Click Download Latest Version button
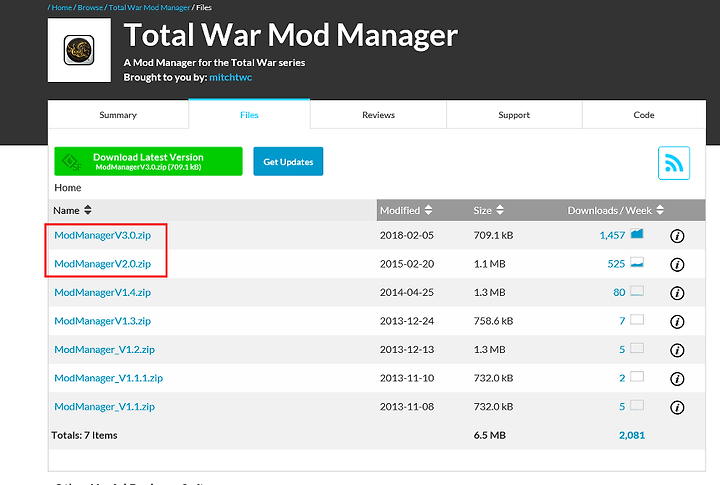 148,161
